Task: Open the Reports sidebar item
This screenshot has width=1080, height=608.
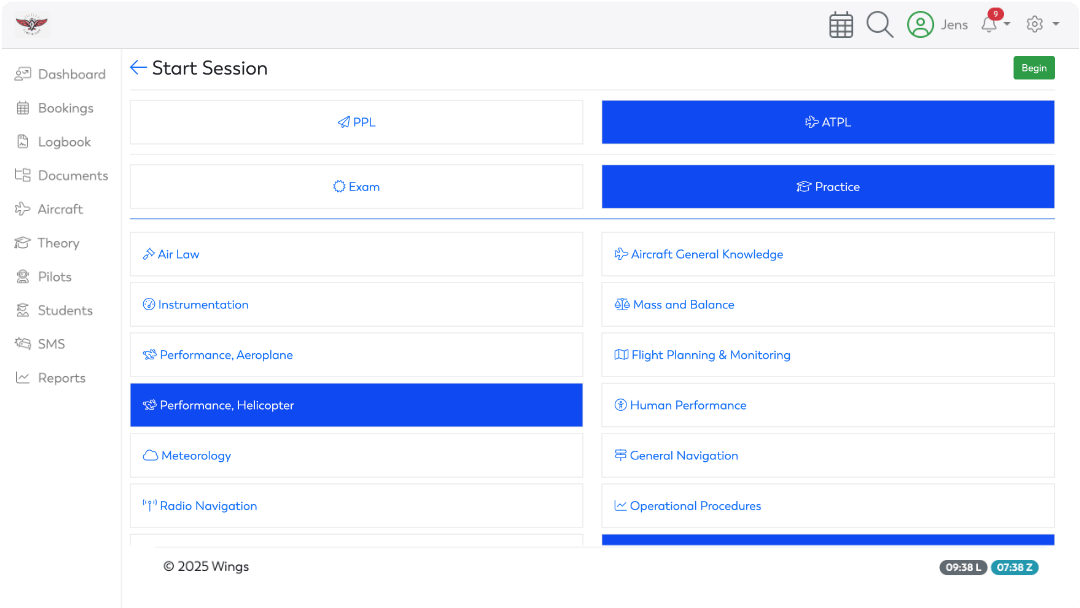Action: pos(60,378)
